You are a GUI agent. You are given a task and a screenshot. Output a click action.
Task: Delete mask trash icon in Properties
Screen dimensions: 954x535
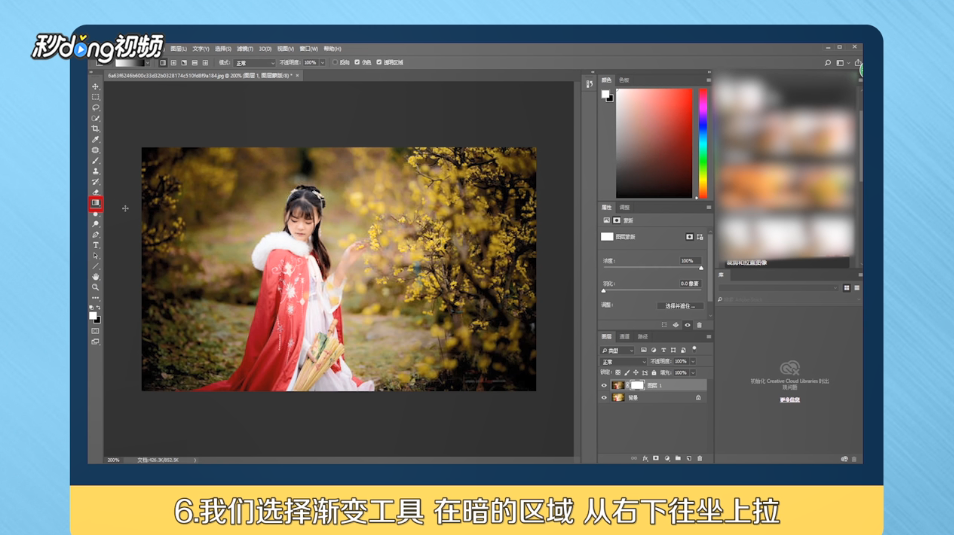tap(699, 325)
